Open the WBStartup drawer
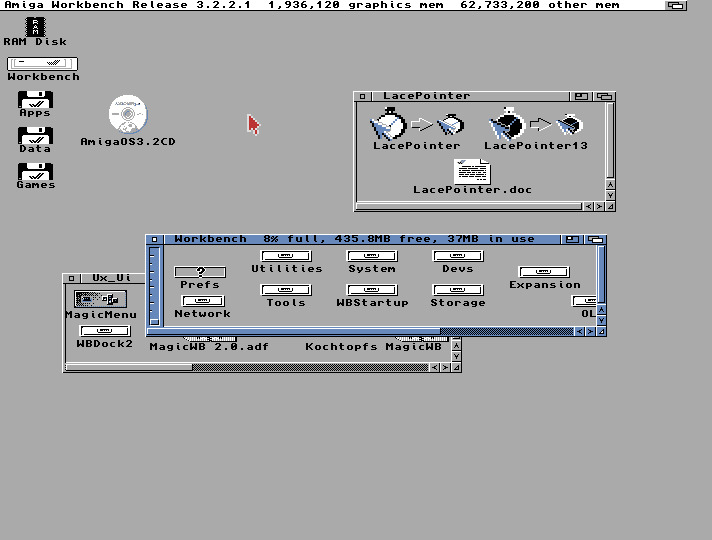The width and height of the screenshot is (712, 540). pyautogui.click(x=372, y=290)
